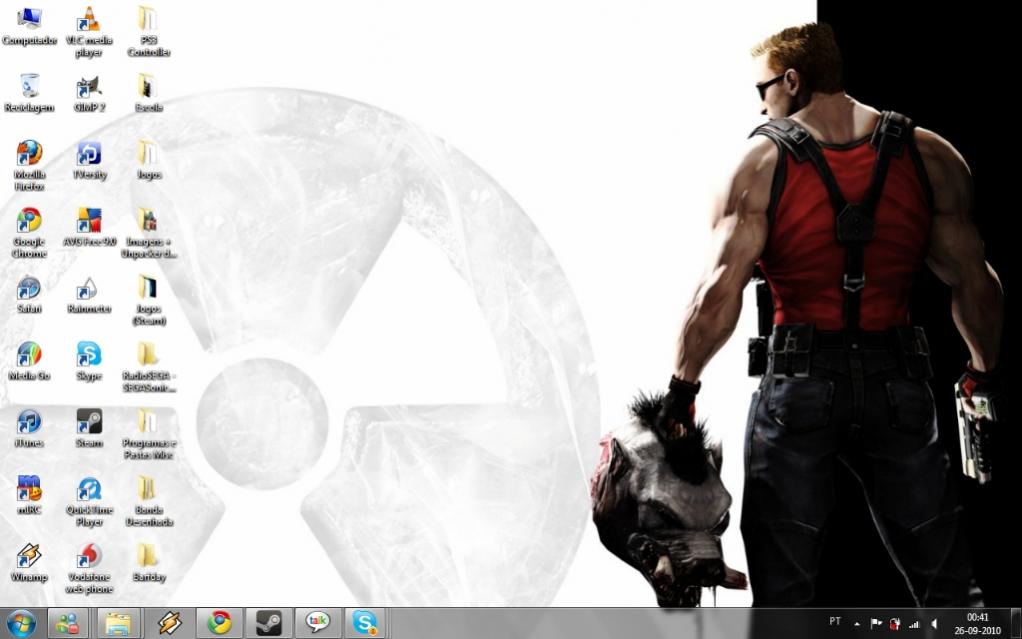The image size is (1022, 639).
Task: Select the Steam desktop shortcut
Action: coord(89,428)
